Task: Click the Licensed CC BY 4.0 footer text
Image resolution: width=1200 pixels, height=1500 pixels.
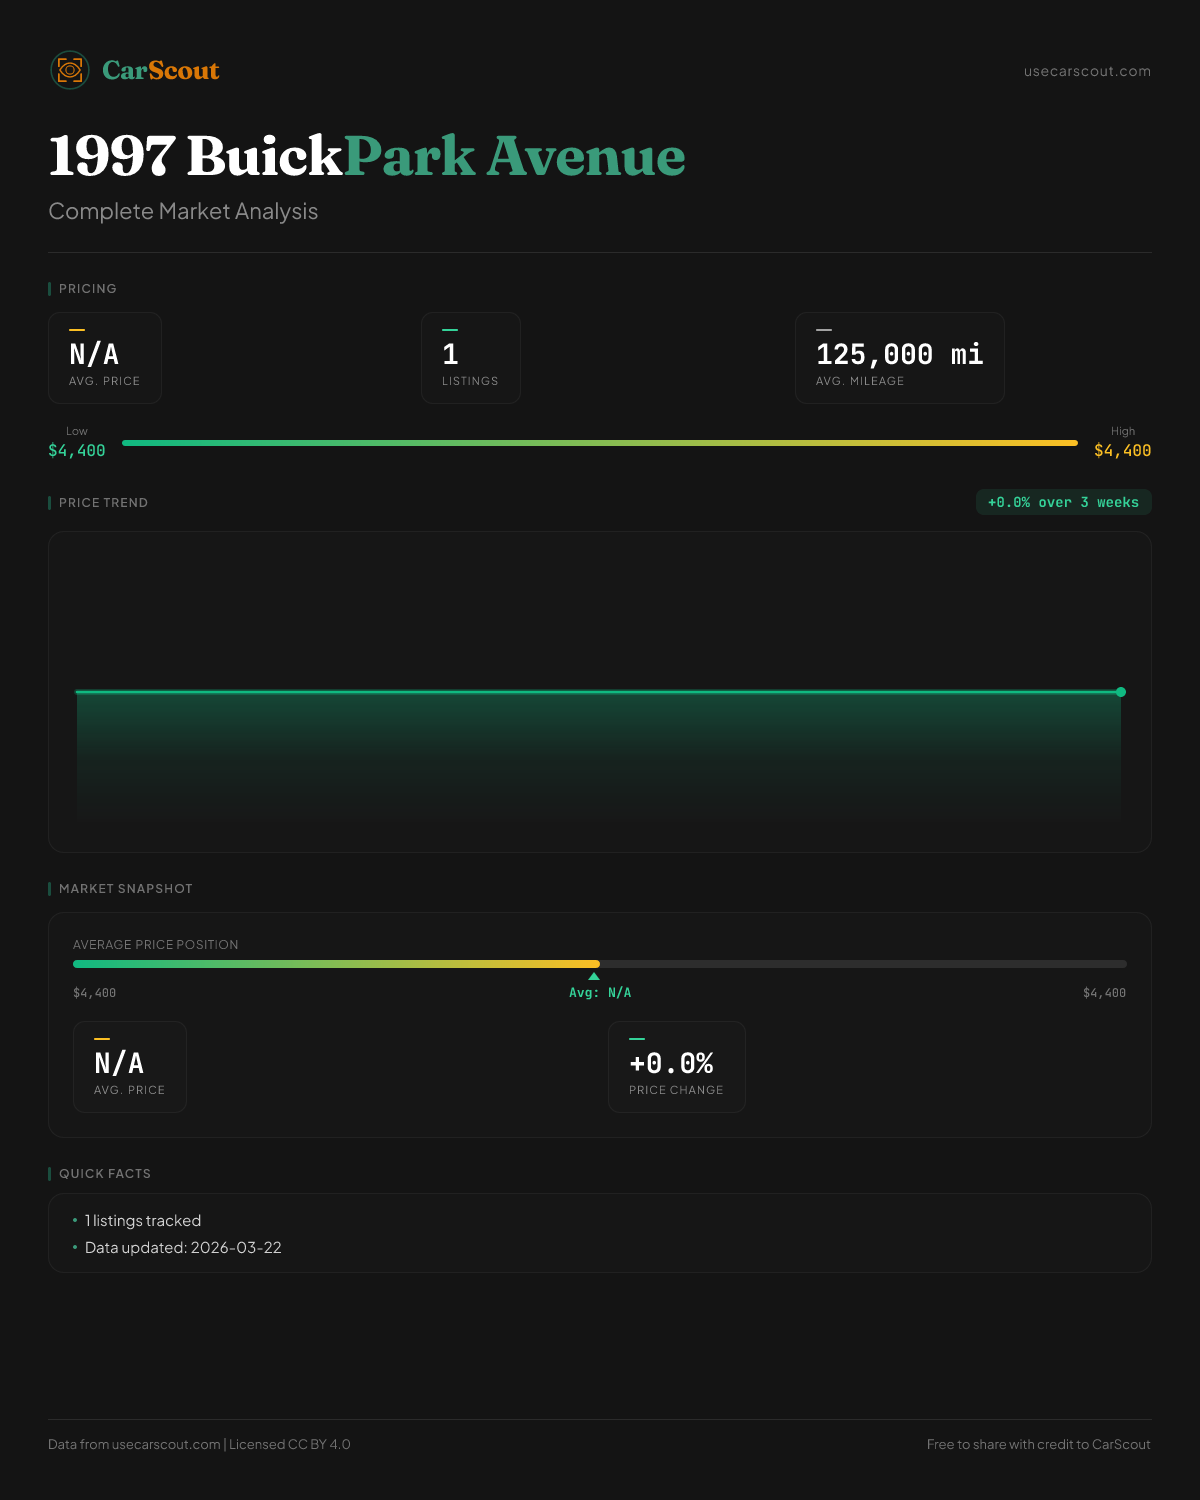Action: pos(289,1444)
